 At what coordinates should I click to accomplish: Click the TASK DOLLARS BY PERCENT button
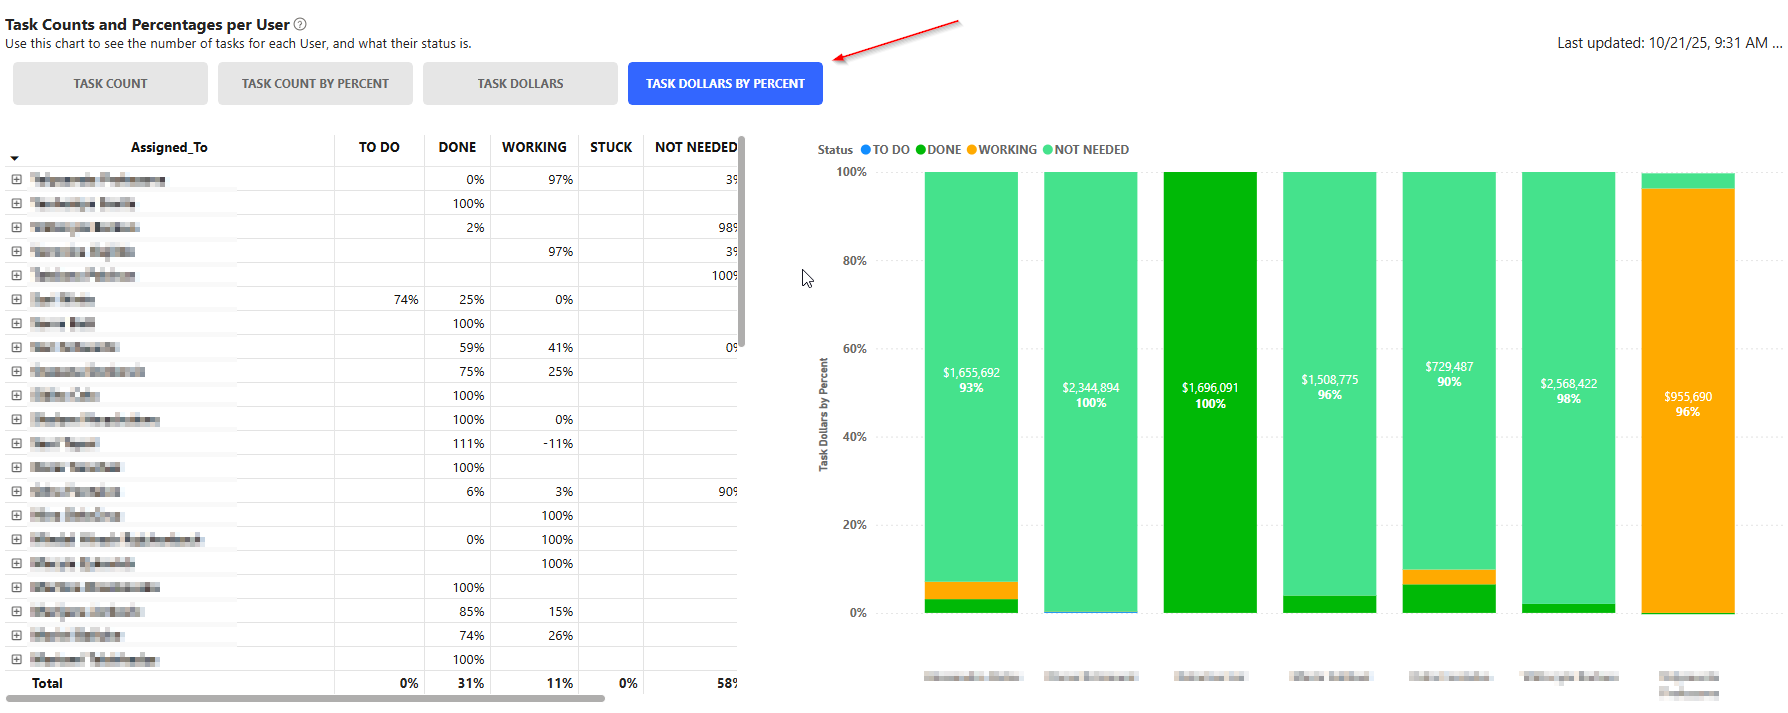click(x=725, y=84)
